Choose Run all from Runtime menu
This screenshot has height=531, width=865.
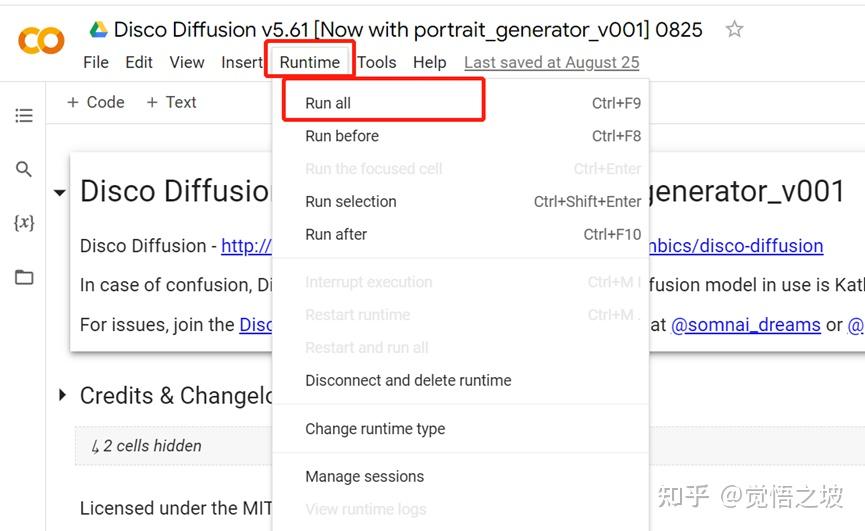tap(461, 103)
